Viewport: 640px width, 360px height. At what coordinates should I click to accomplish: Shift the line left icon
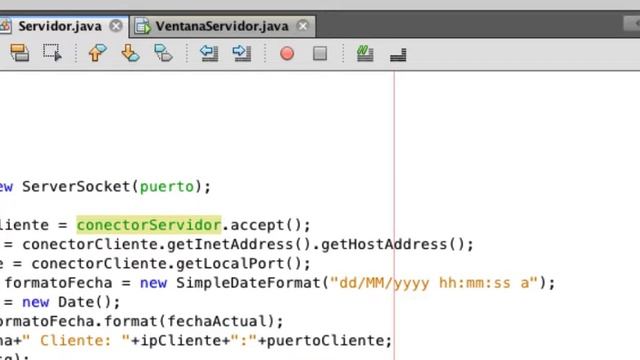(209, 53)
